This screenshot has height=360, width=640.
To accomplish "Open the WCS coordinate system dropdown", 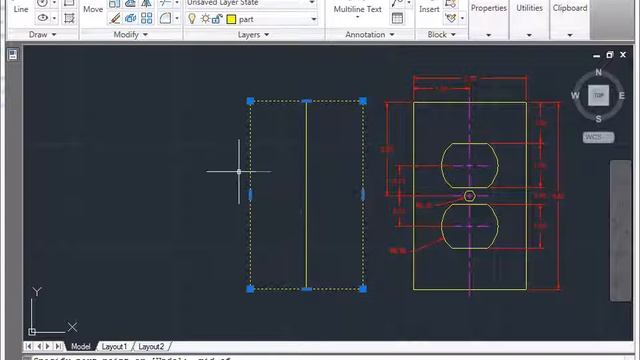I will coord(598,137).
